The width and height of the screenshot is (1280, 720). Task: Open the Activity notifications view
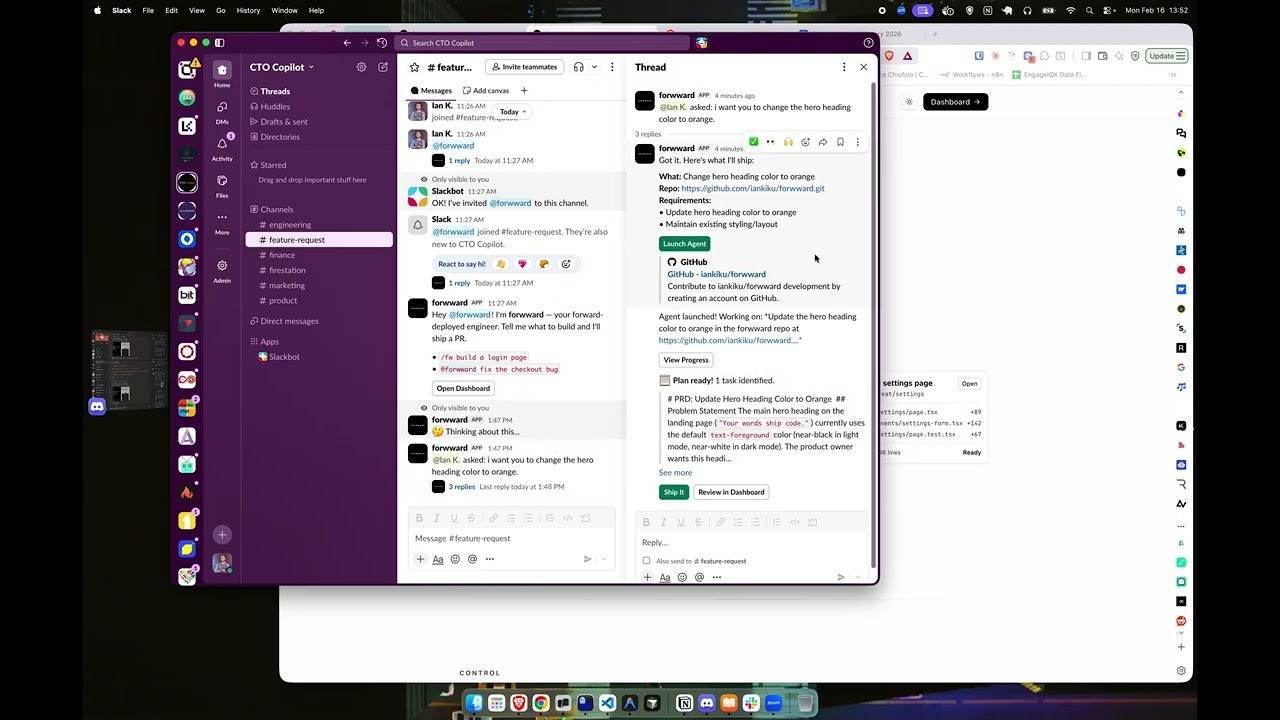point(222,148)
